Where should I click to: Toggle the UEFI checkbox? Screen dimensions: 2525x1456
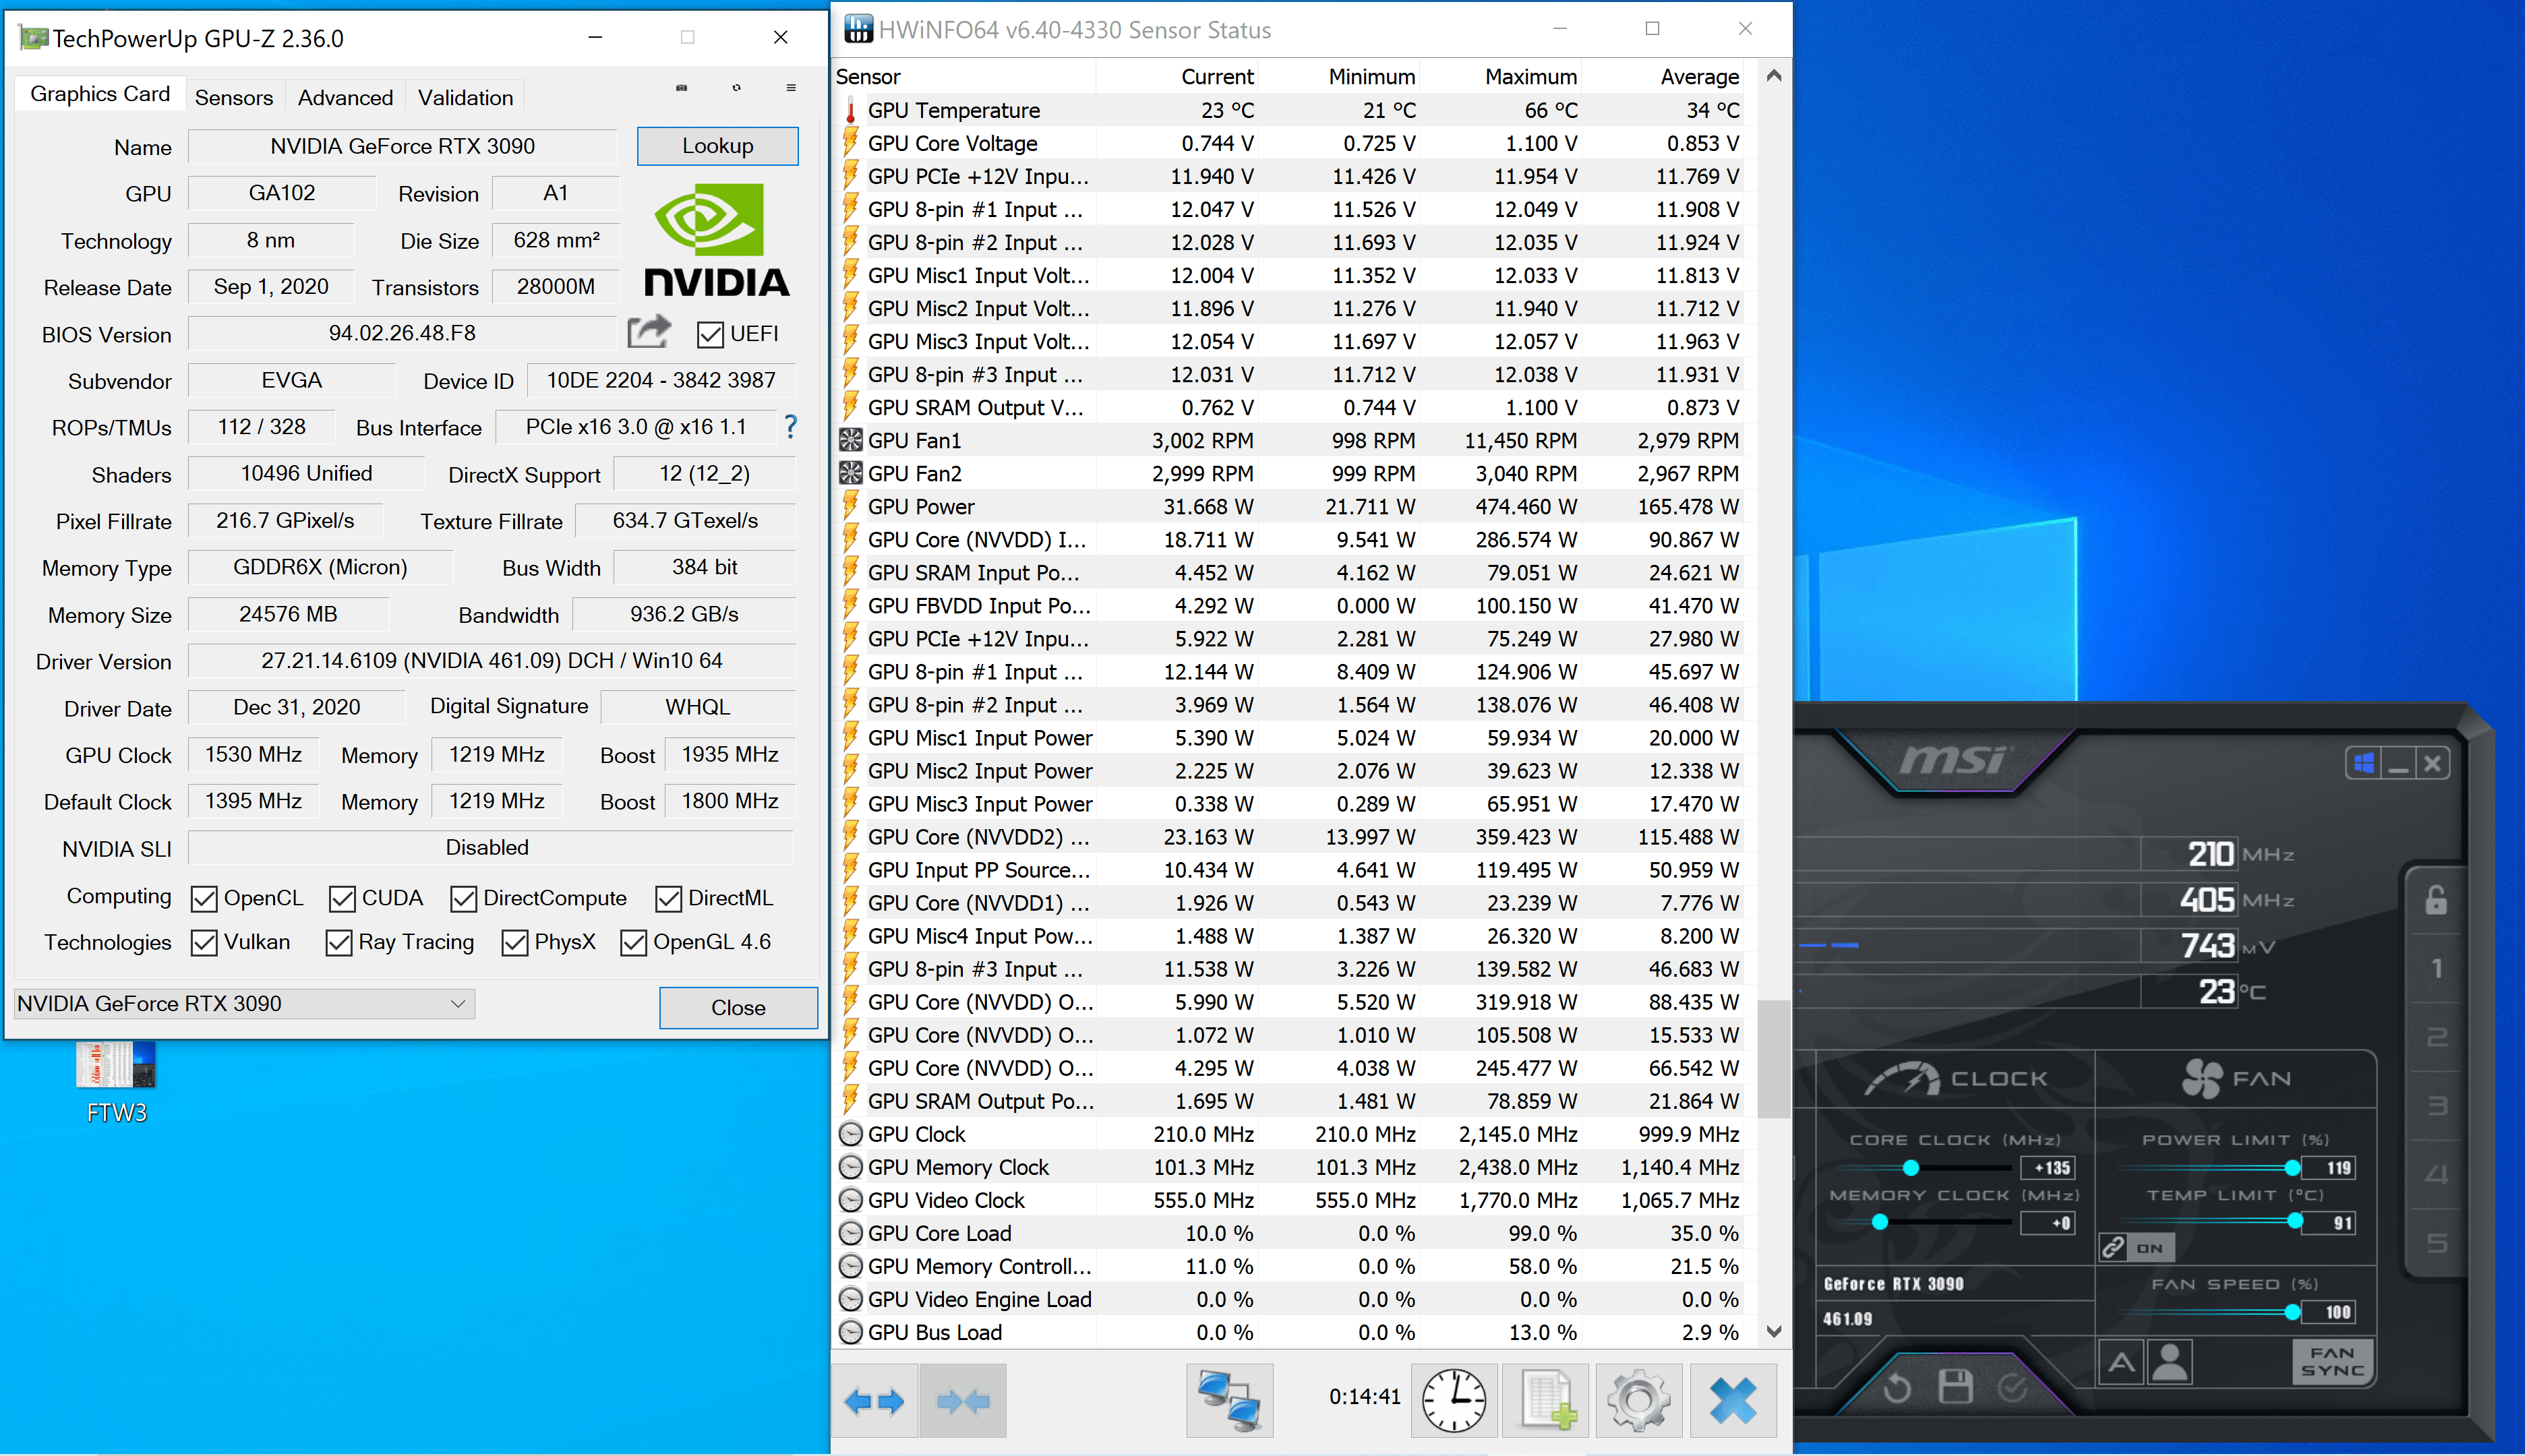click(710, 334)
